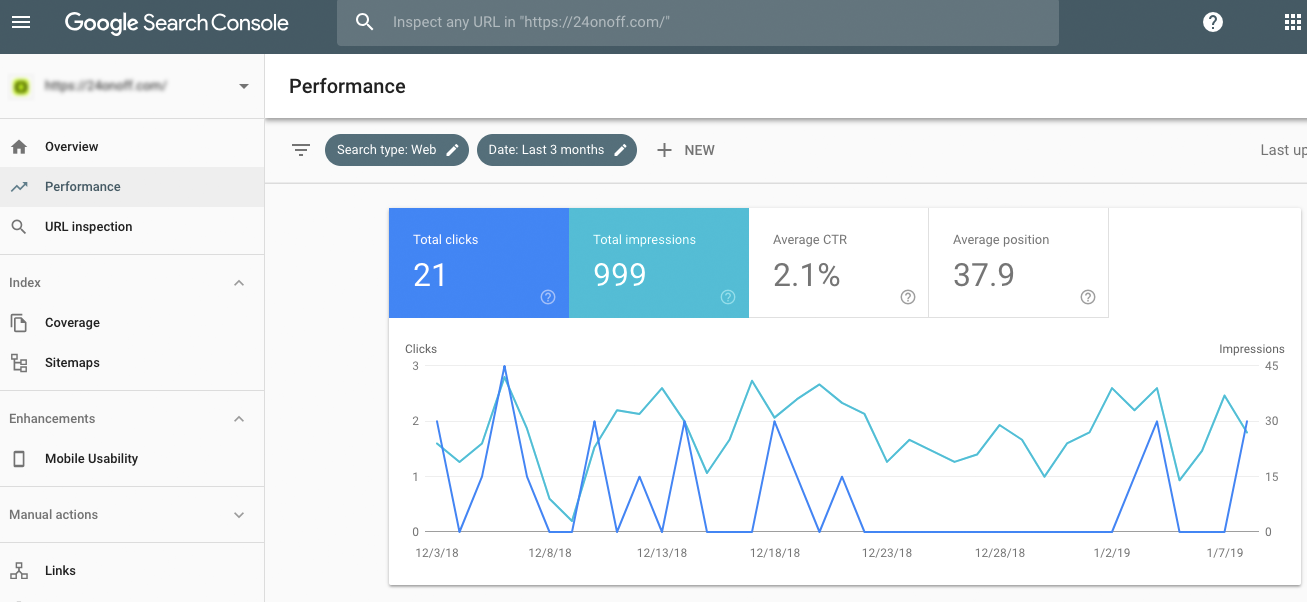Viewport: 1307px width, 602px height.
Task: Open Links report in sidebar
Action: pyautogui.click(x=132, y=571)
